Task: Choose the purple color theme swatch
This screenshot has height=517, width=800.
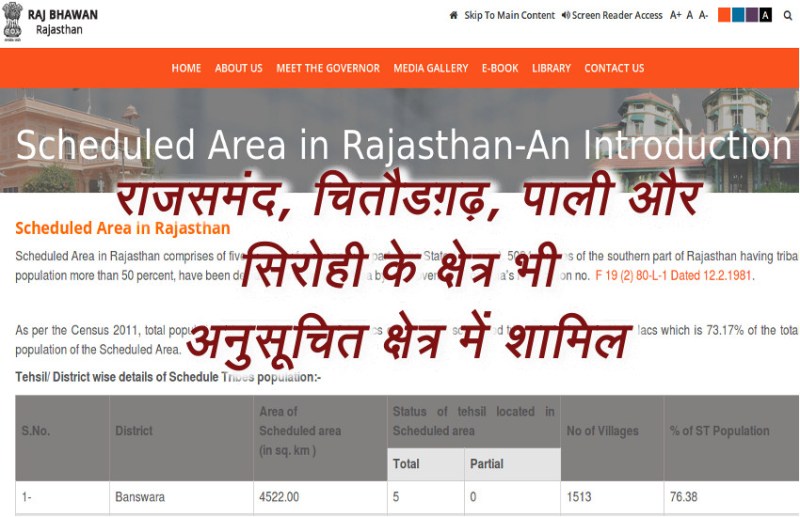Action: [x=752, y=15]
